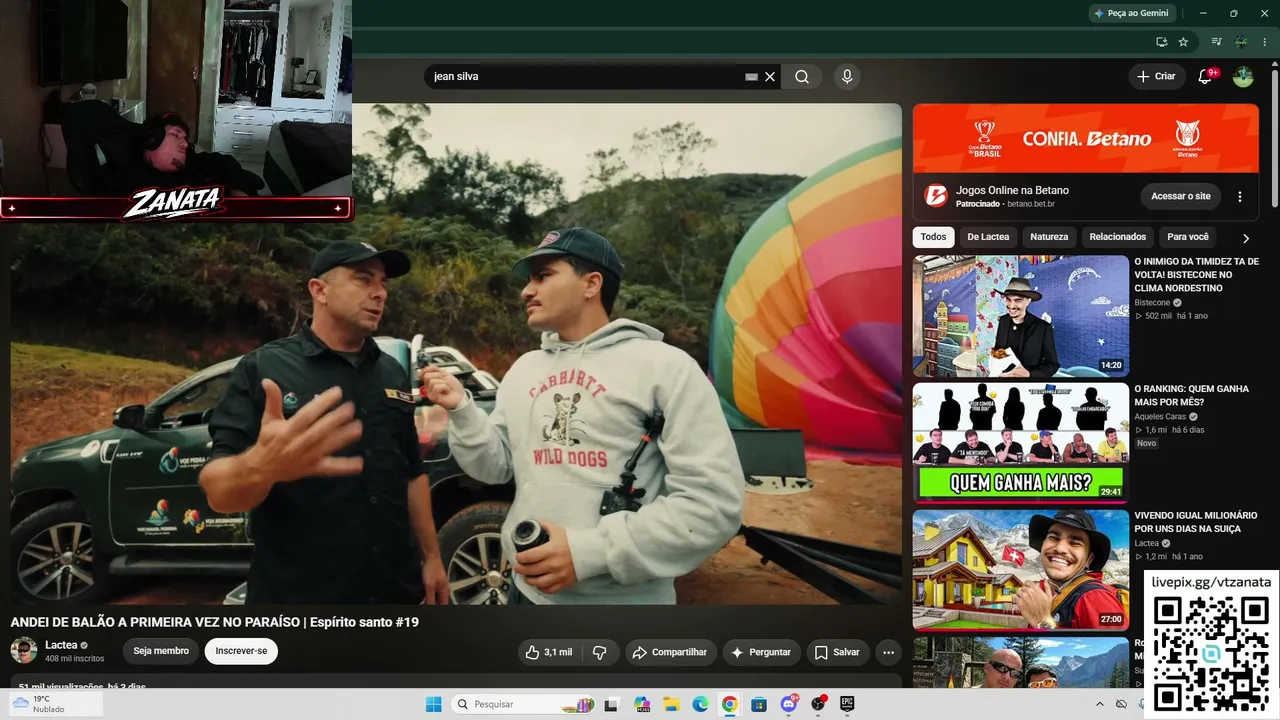Select the Natureza filter chip

(1049, 237)
